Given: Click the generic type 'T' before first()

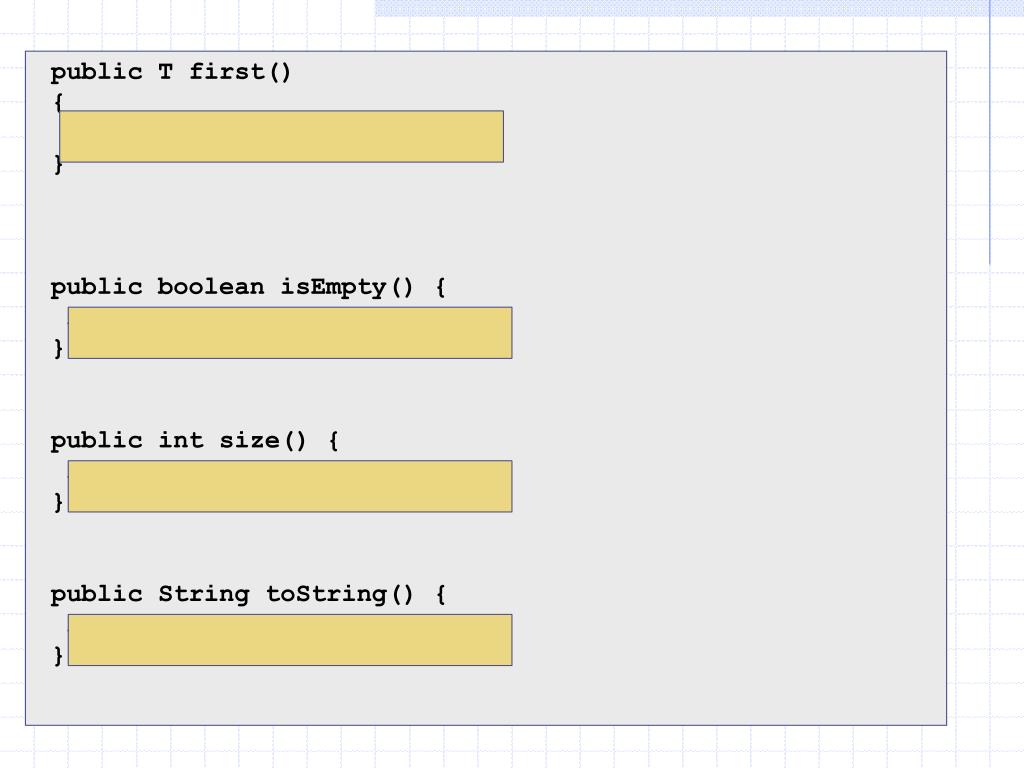Looking at the screenshot, I should [x=165, y=71].
